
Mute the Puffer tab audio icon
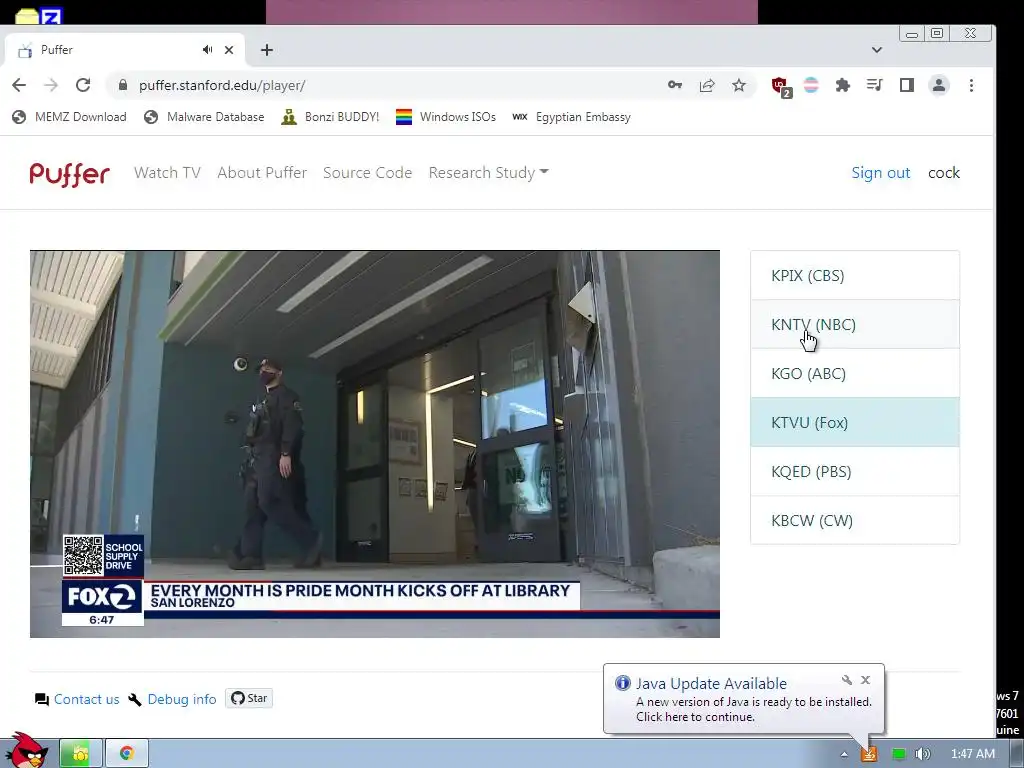pyautogui.click(x=207, y=50)
